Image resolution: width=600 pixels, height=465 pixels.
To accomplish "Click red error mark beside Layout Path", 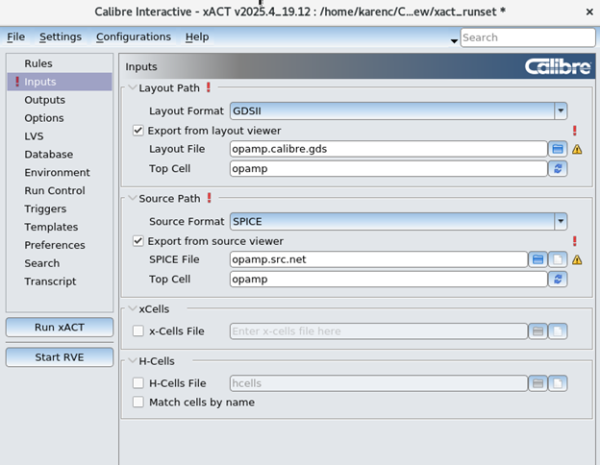I will click(209, 88).
